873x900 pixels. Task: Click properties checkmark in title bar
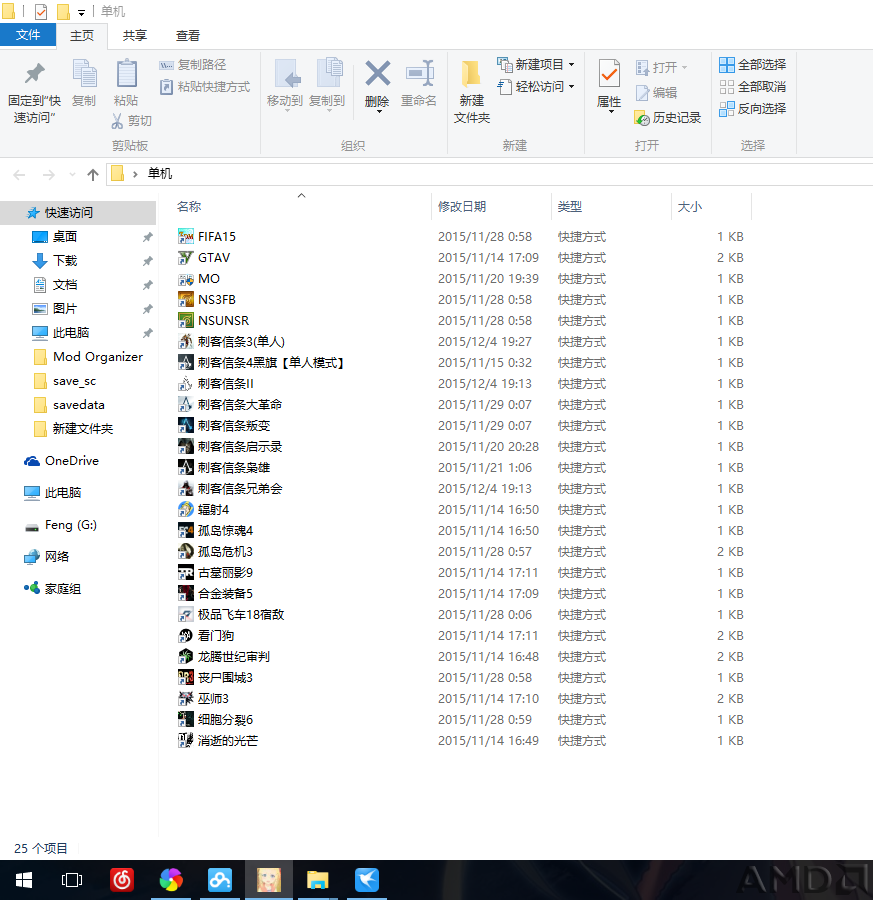pos(41,11)
